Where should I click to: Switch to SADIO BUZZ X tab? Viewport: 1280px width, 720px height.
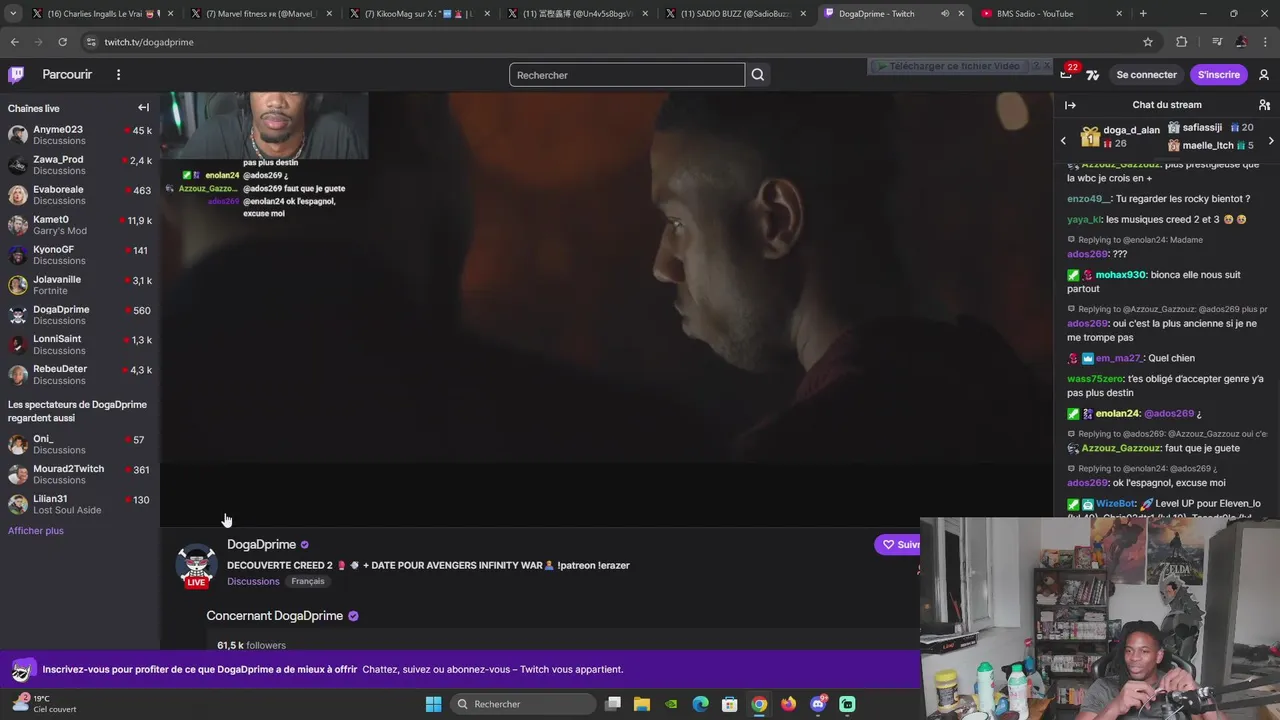[733, 14]
